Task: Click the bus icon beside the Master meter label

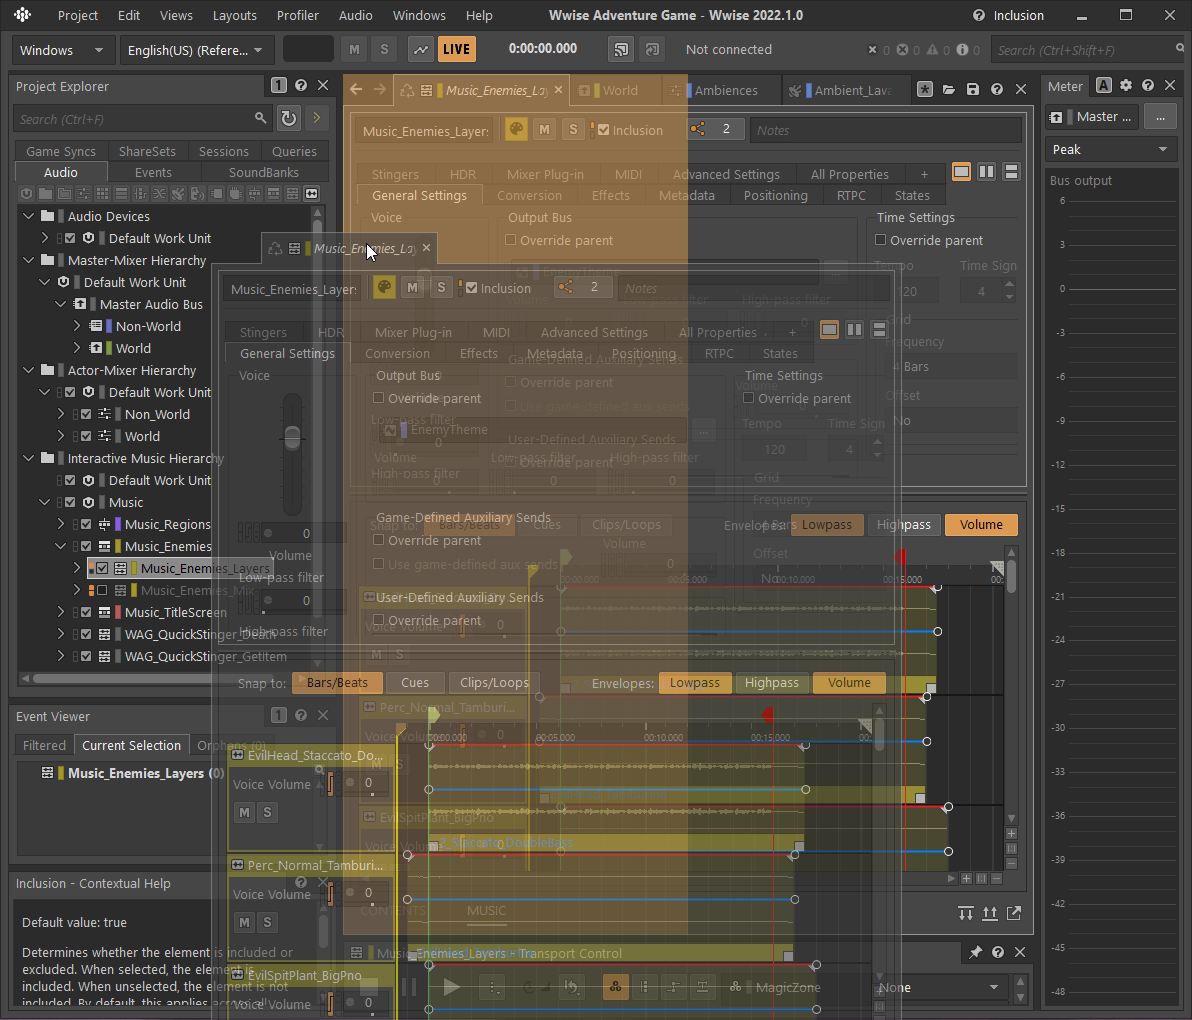Action: (1057, 117)
